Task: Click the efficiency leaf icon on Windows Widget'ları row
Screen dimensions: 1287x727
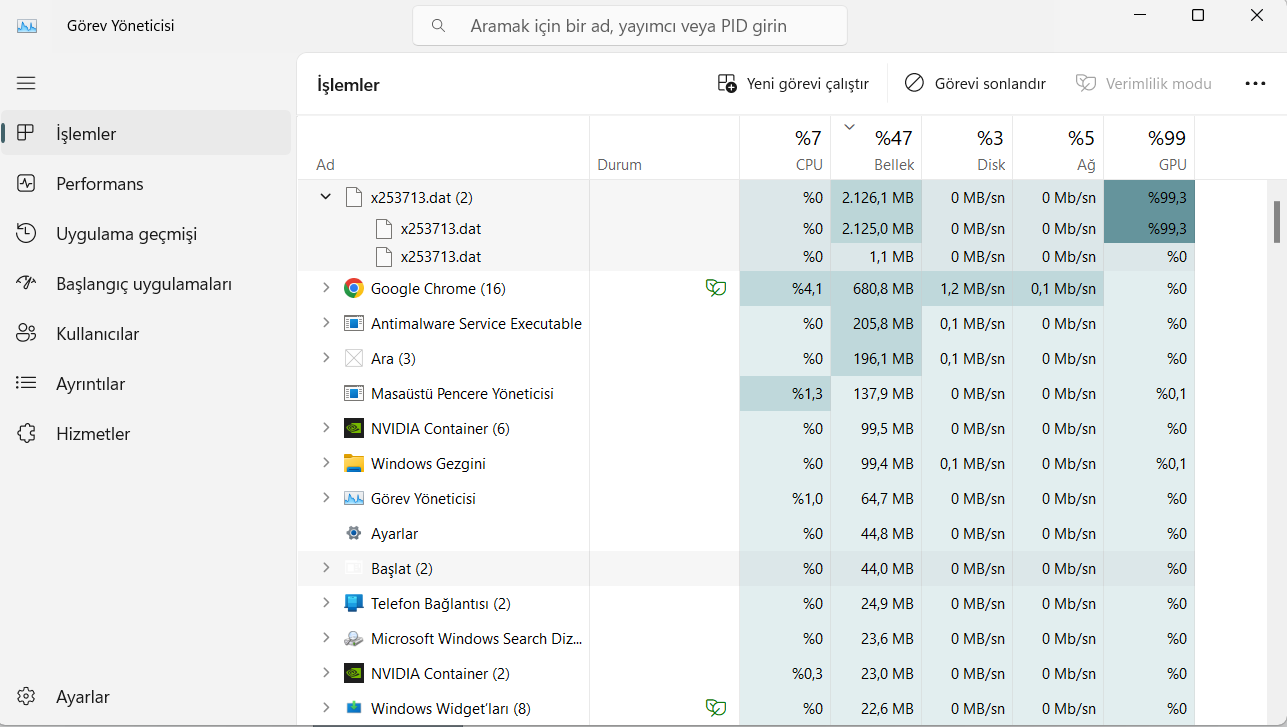Action: tap(716, 709)
